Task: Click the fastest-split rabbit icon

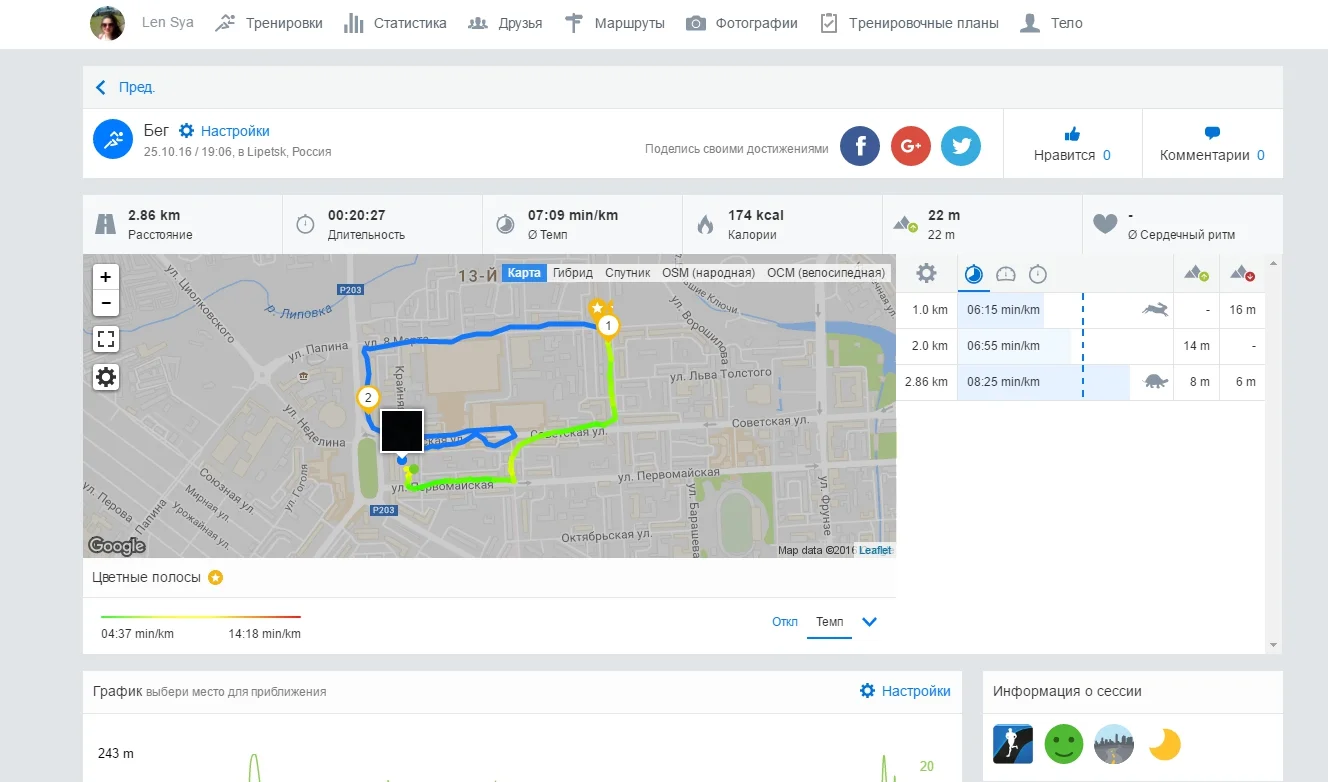Action: 1155,310
